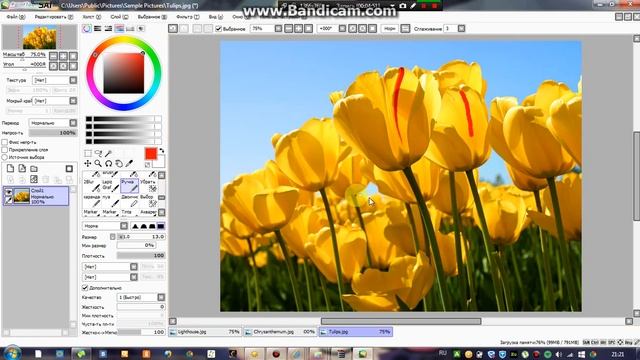Select the Убрать eraser brush
The width and height of the screenshot is (640, 360).
[148, 186]
